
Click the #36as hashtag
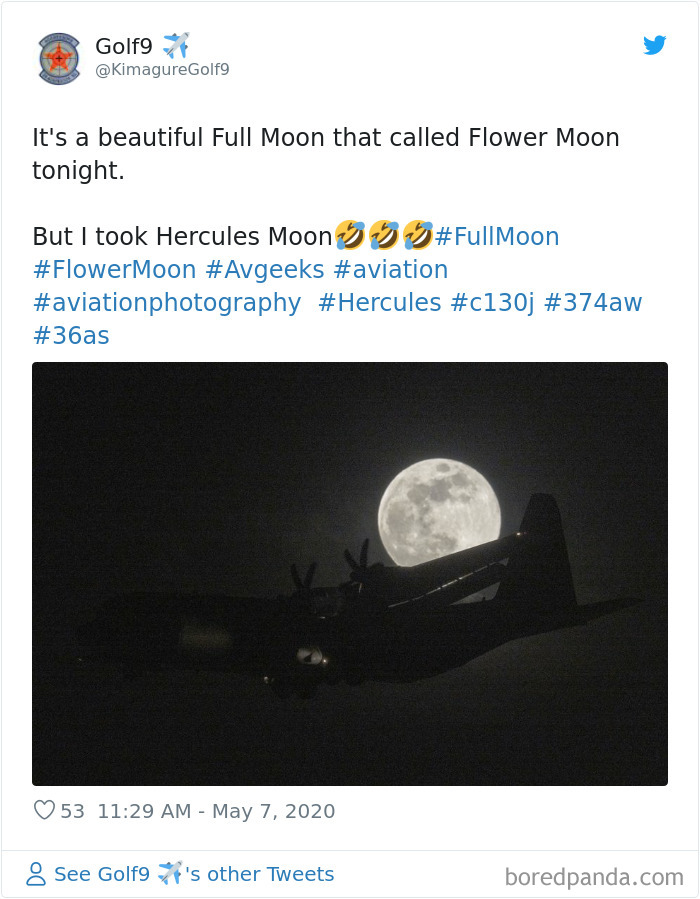pyautogui.click(x=71, y=336)
